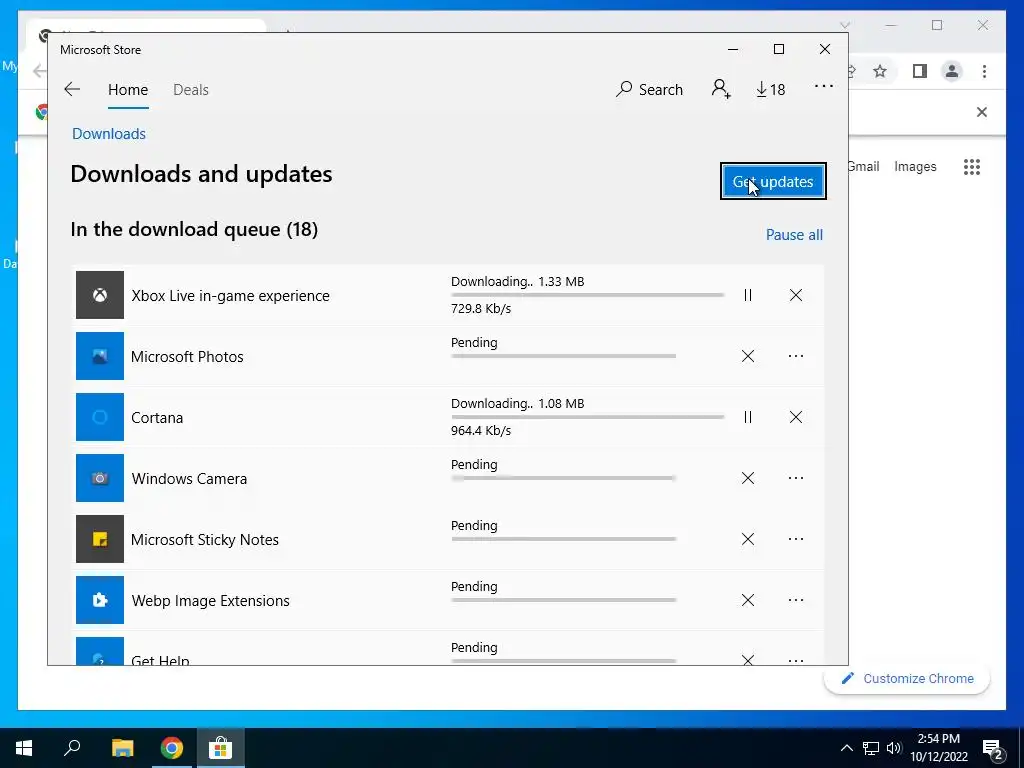1024x768 pixels.
Task: Open the Action Center notifications icon
Action: point(993,748)
